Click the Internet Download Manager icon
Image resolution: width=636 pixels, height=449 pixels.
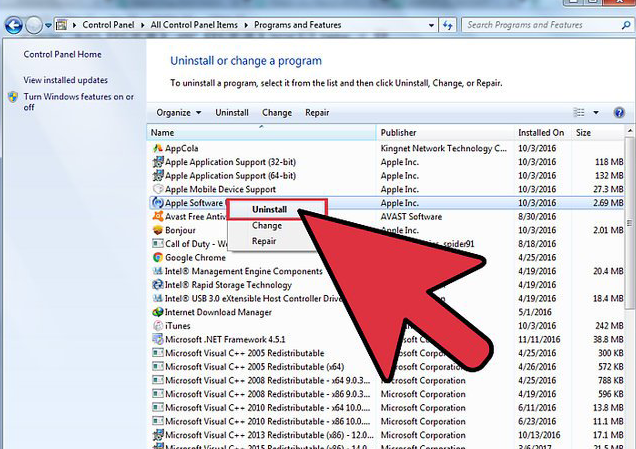click(x=157, y=312)
